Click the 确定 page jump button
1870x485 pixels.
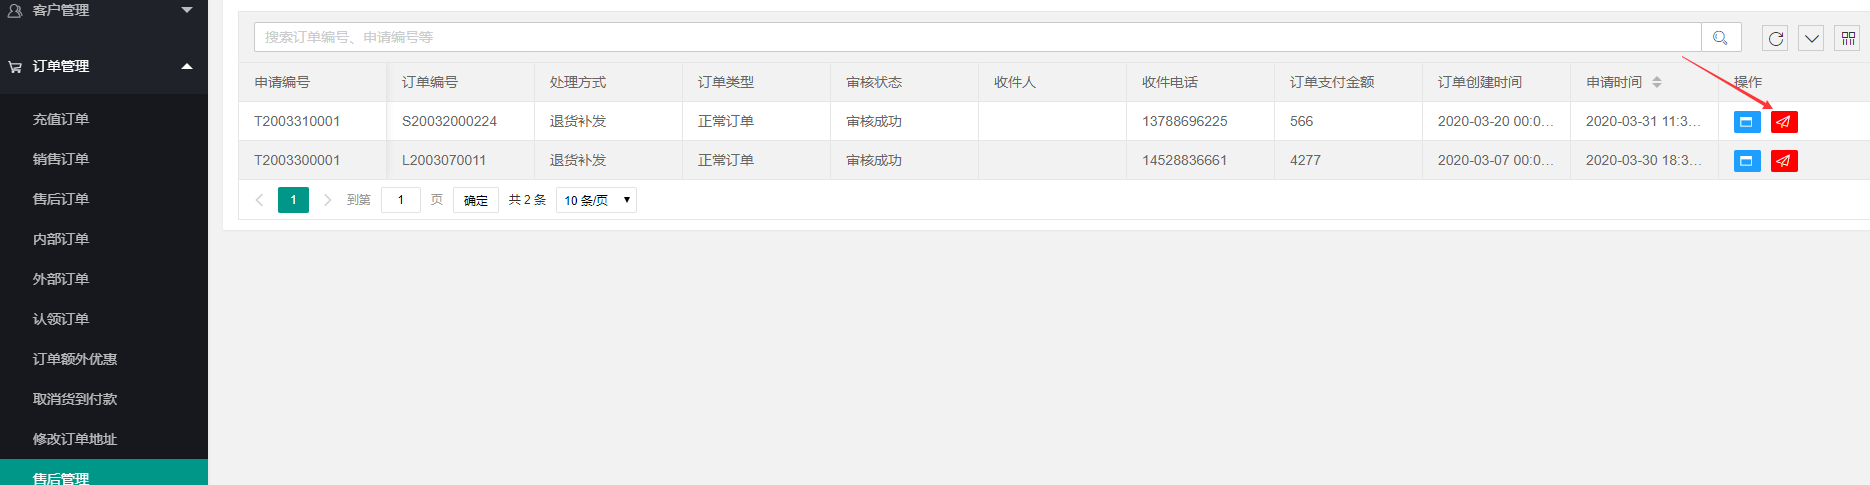tap(476, 200)
